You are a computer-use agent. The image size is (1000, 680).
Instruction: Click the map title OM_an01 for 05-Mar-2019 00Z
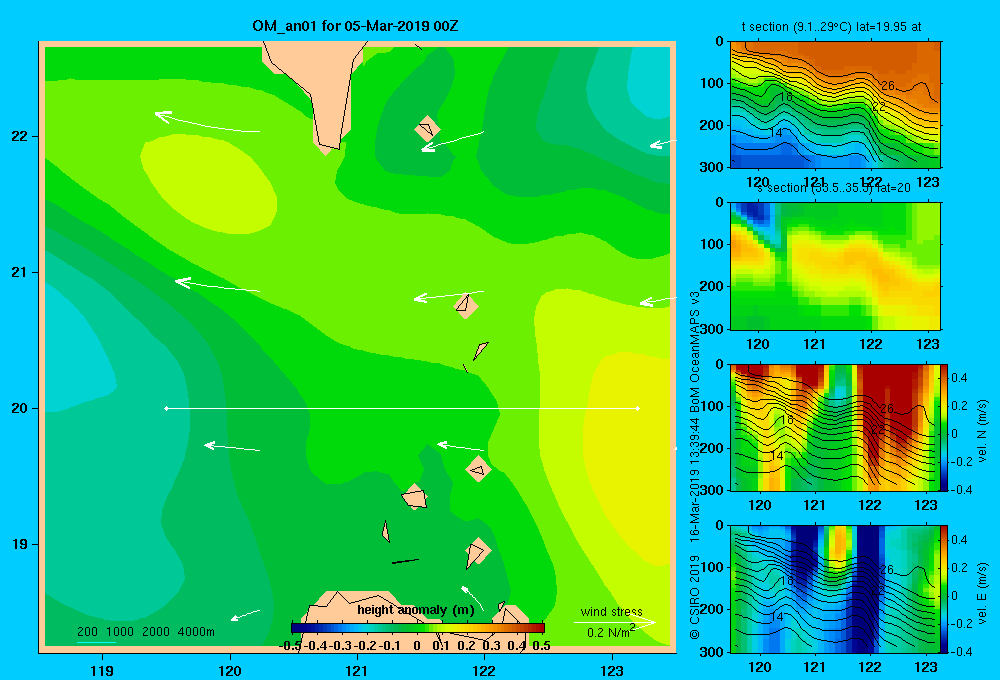pyautogui.click(x=355, y=26)
